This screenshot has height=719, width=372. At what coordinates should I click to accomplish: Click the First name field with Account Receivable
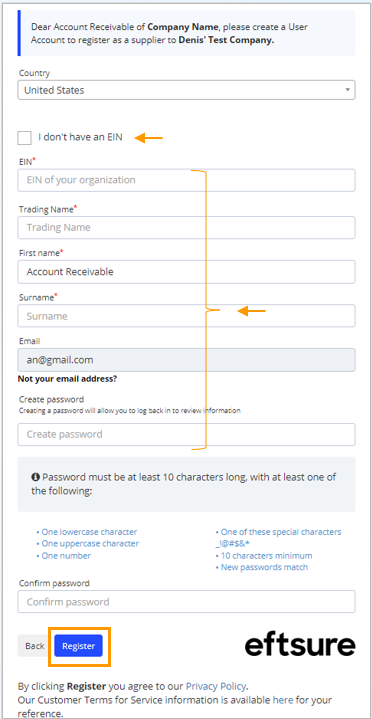(x=186, y=272)
